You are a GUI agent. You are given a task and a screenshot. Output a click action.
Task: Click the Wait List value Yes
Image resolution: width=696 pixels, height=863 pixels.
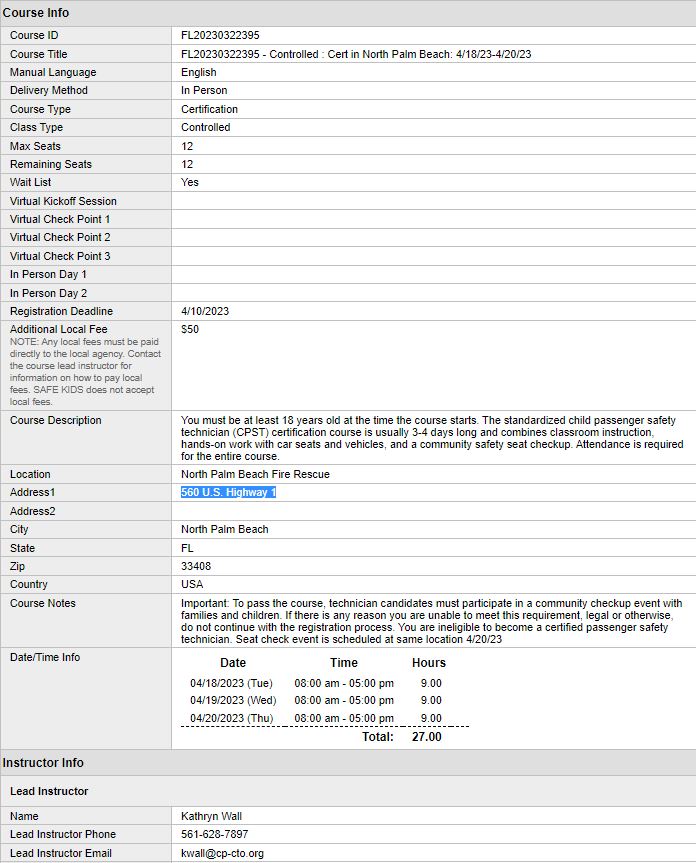coord(190,182)
